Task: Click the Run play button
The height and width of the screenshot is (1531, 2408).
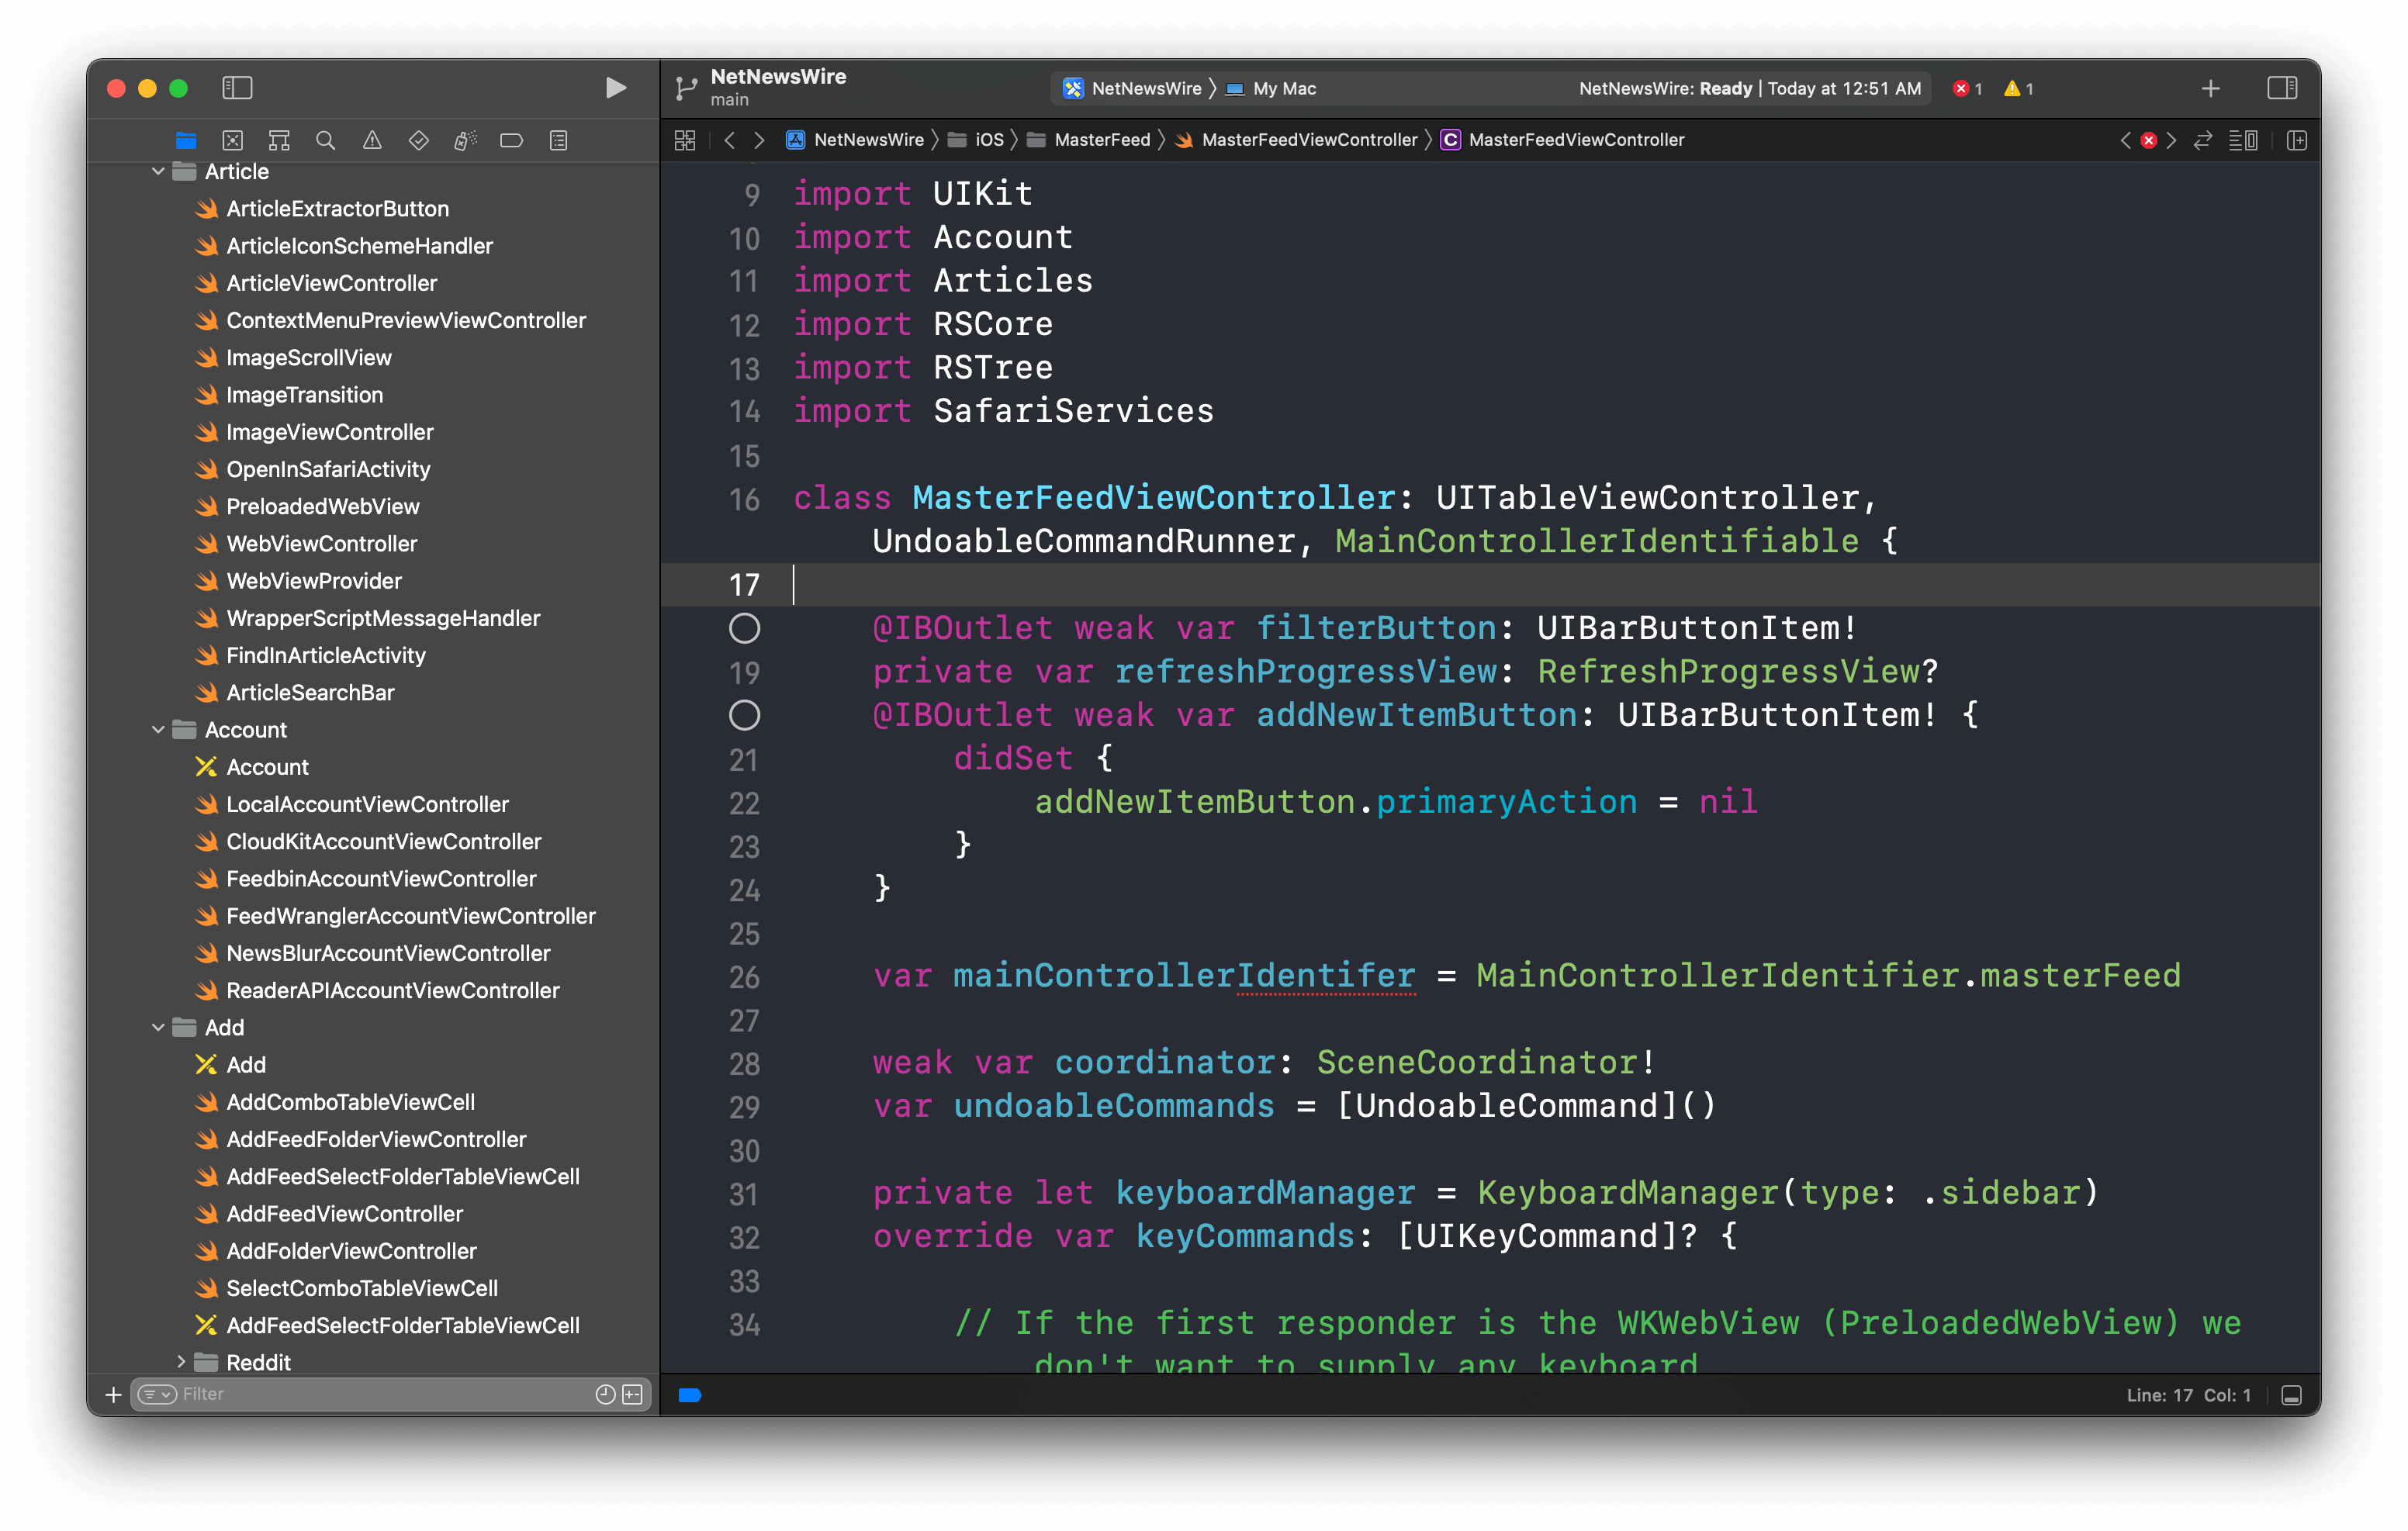Action: (x=616, y=88)
